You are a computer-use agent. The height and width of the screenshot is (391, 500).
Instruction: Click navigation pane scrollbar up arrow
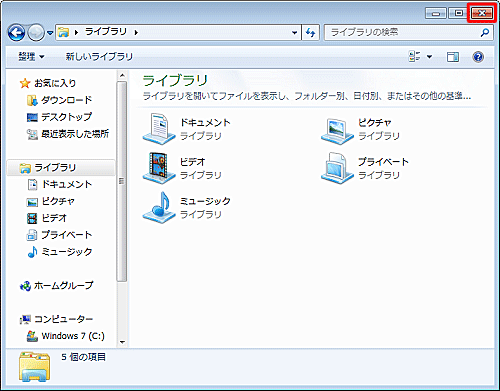(122, 76)
